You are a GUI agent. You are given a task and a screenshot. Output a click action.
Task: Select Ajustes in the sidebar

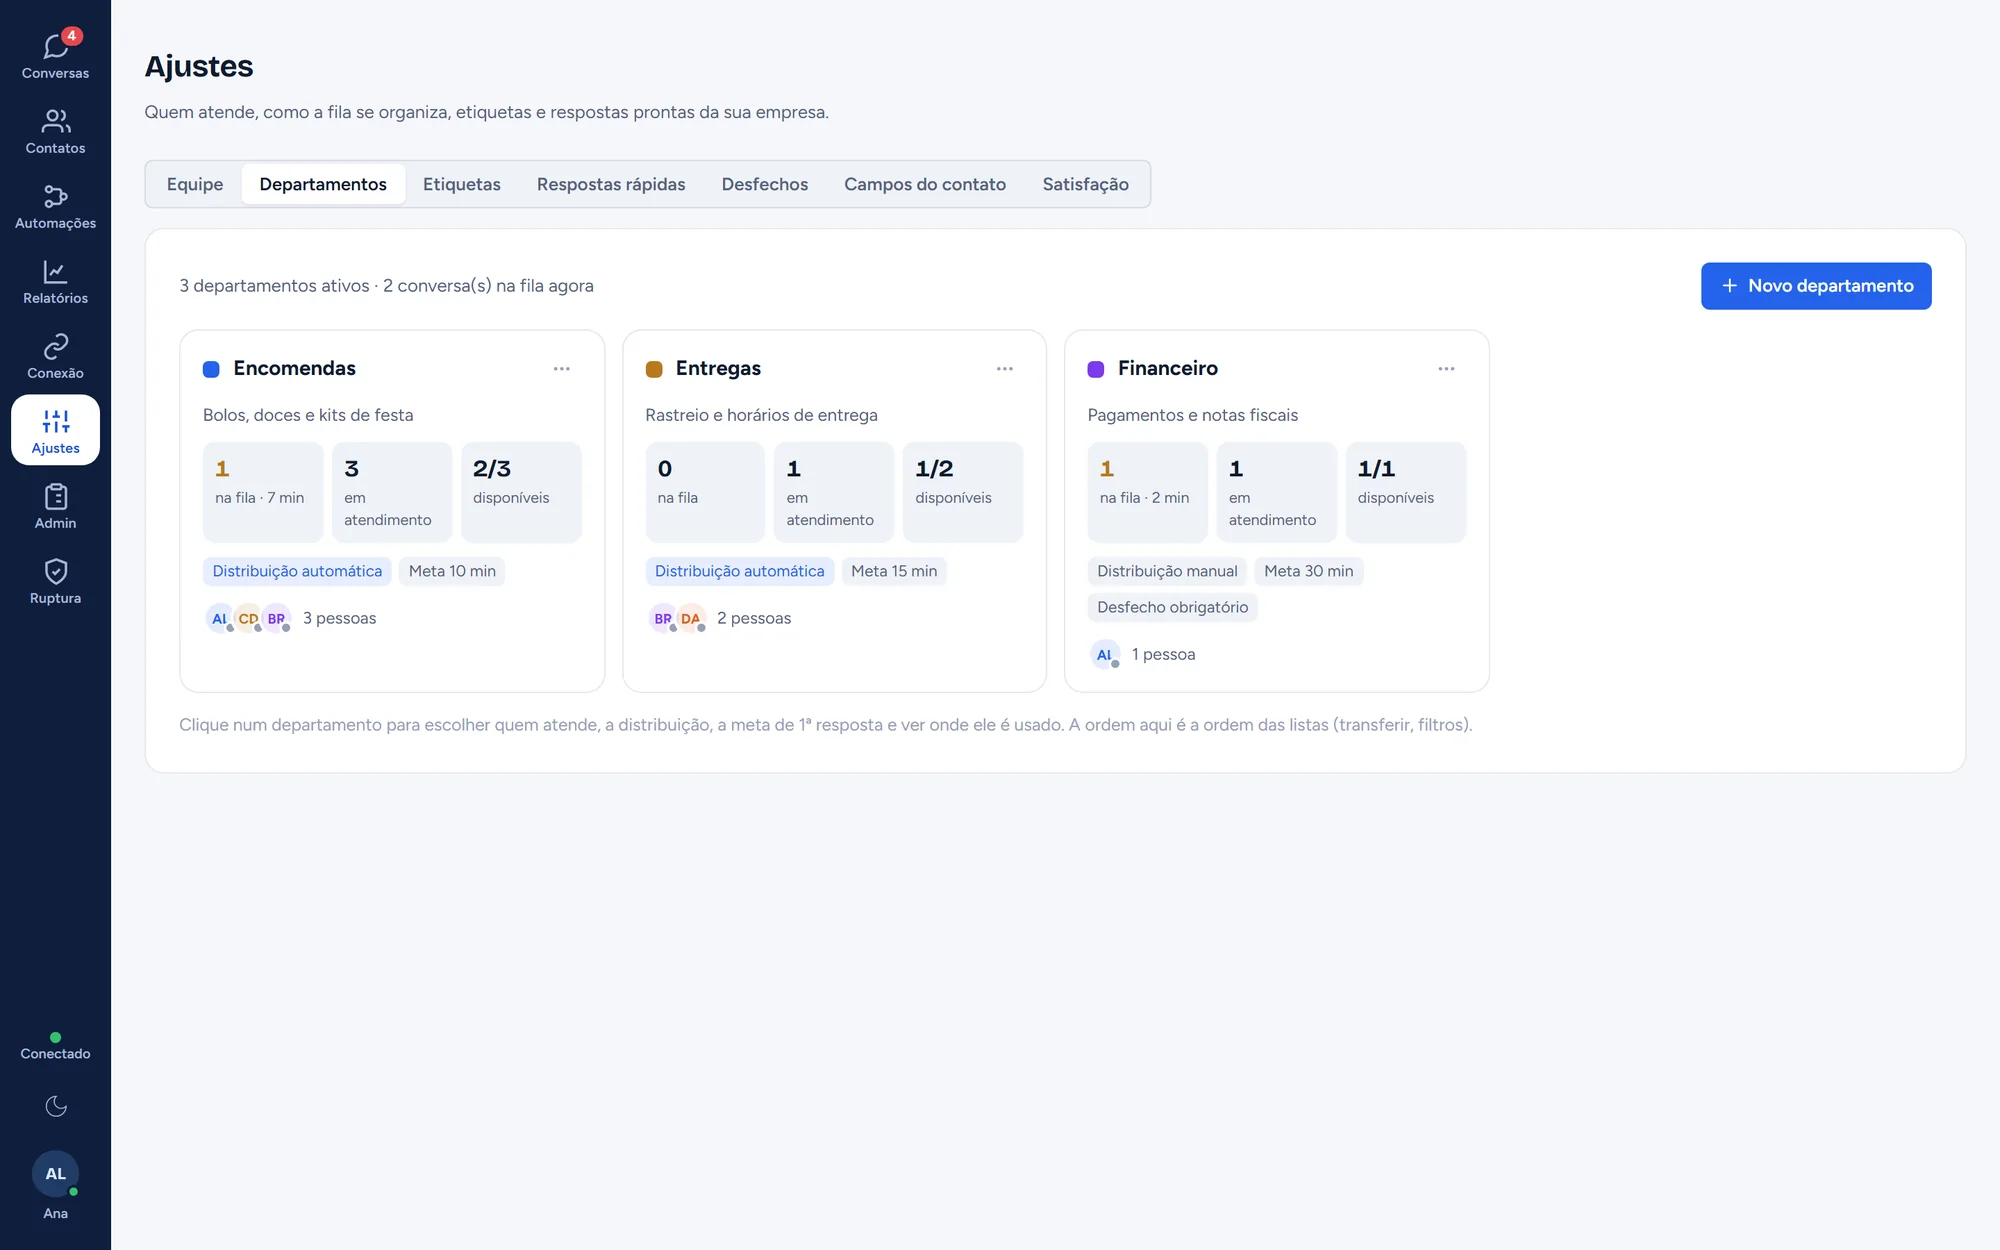[x=55, y=430]
